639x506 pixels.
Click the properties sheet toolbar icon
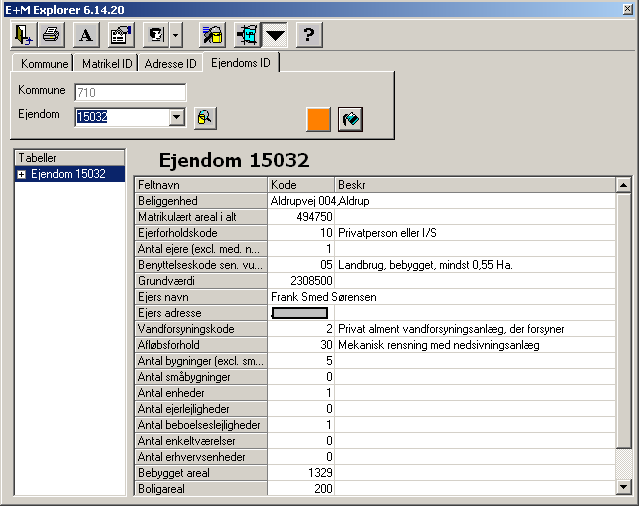[x=120, y=36]
